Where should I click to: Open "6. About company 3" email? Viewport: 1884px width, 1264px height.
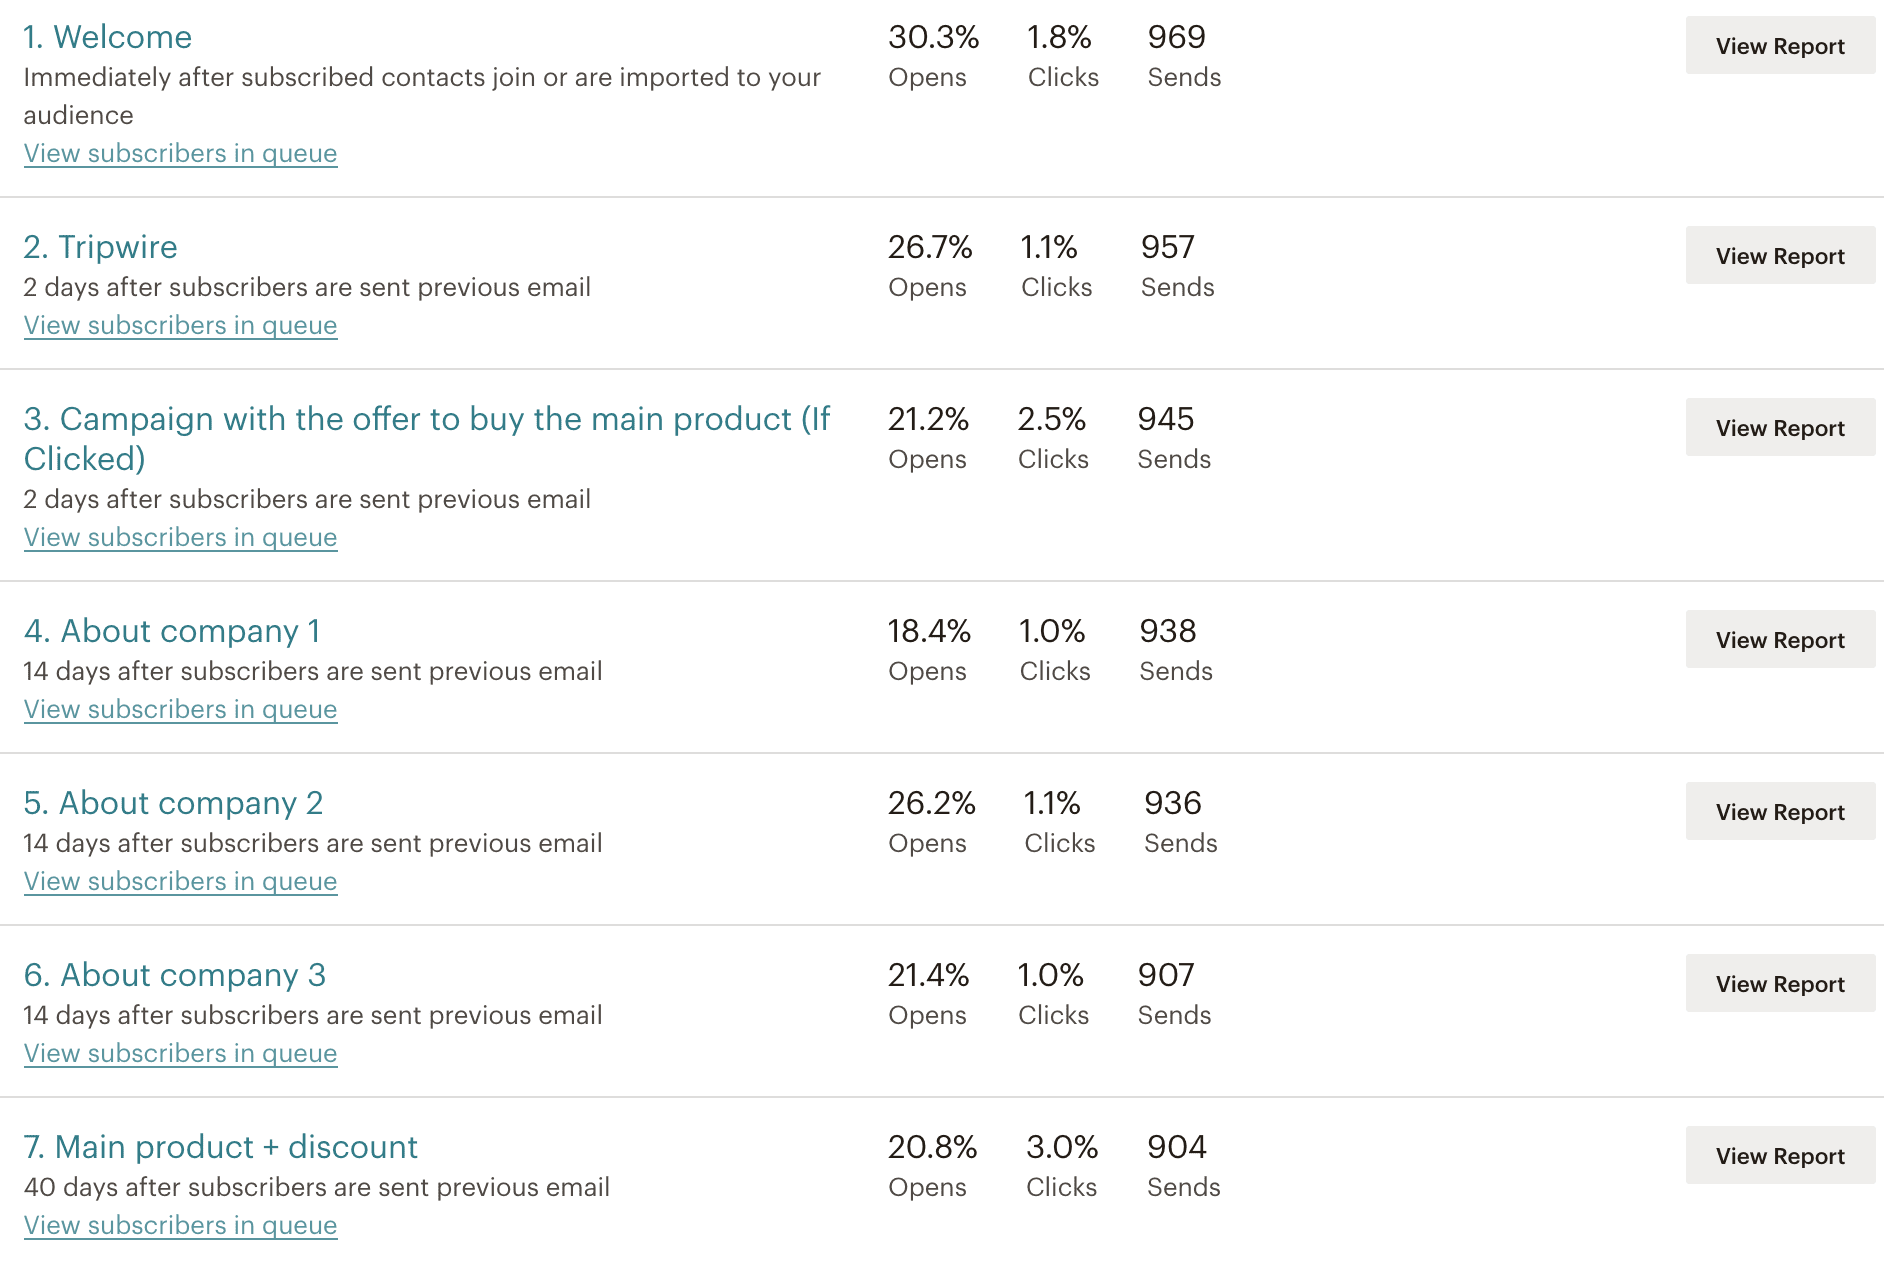point(175,975)
